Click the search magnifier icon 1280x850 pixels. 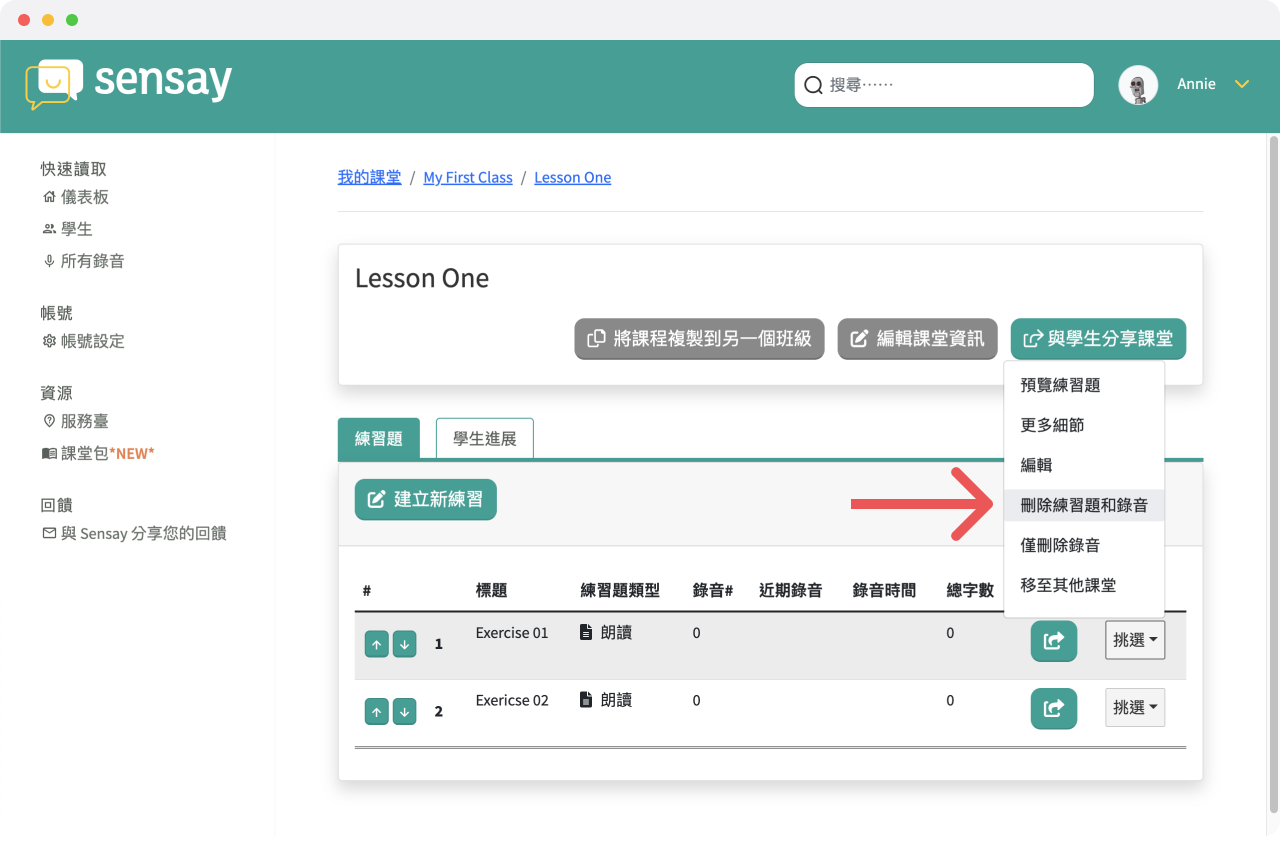(814, 85)
